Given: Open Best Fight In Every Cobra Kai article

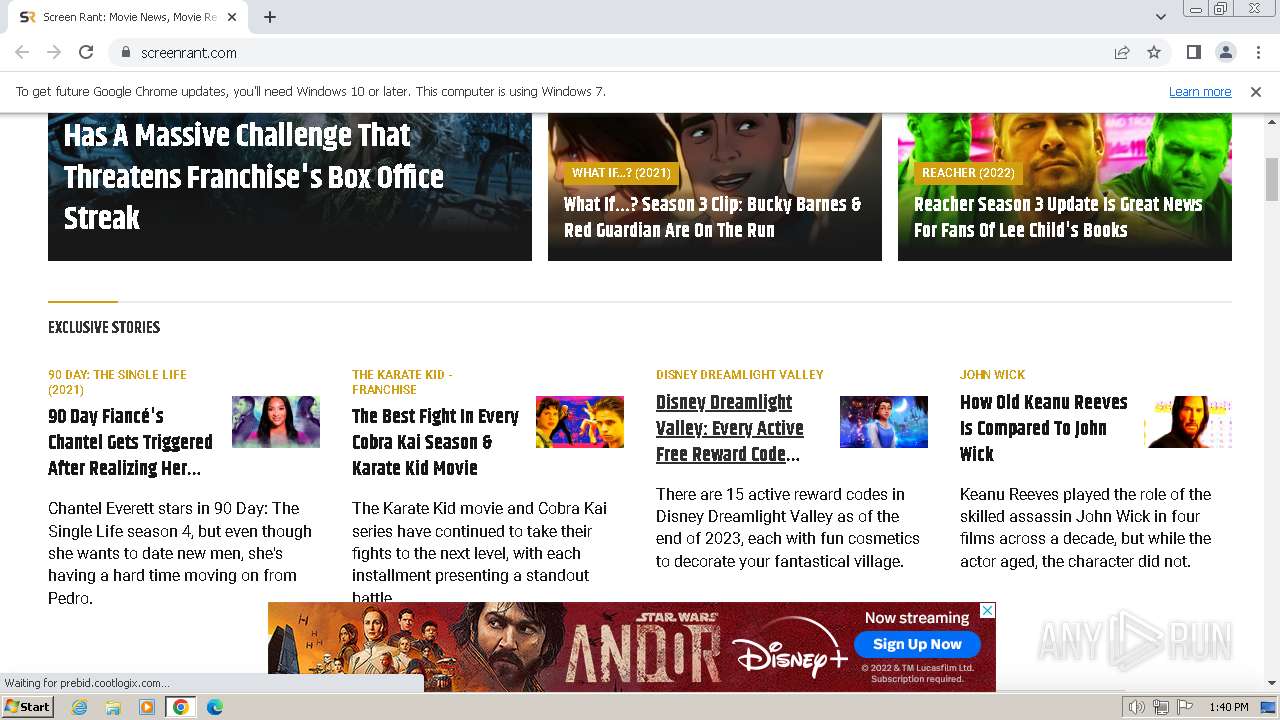Looking at the screenshot, I should (435, 442).
